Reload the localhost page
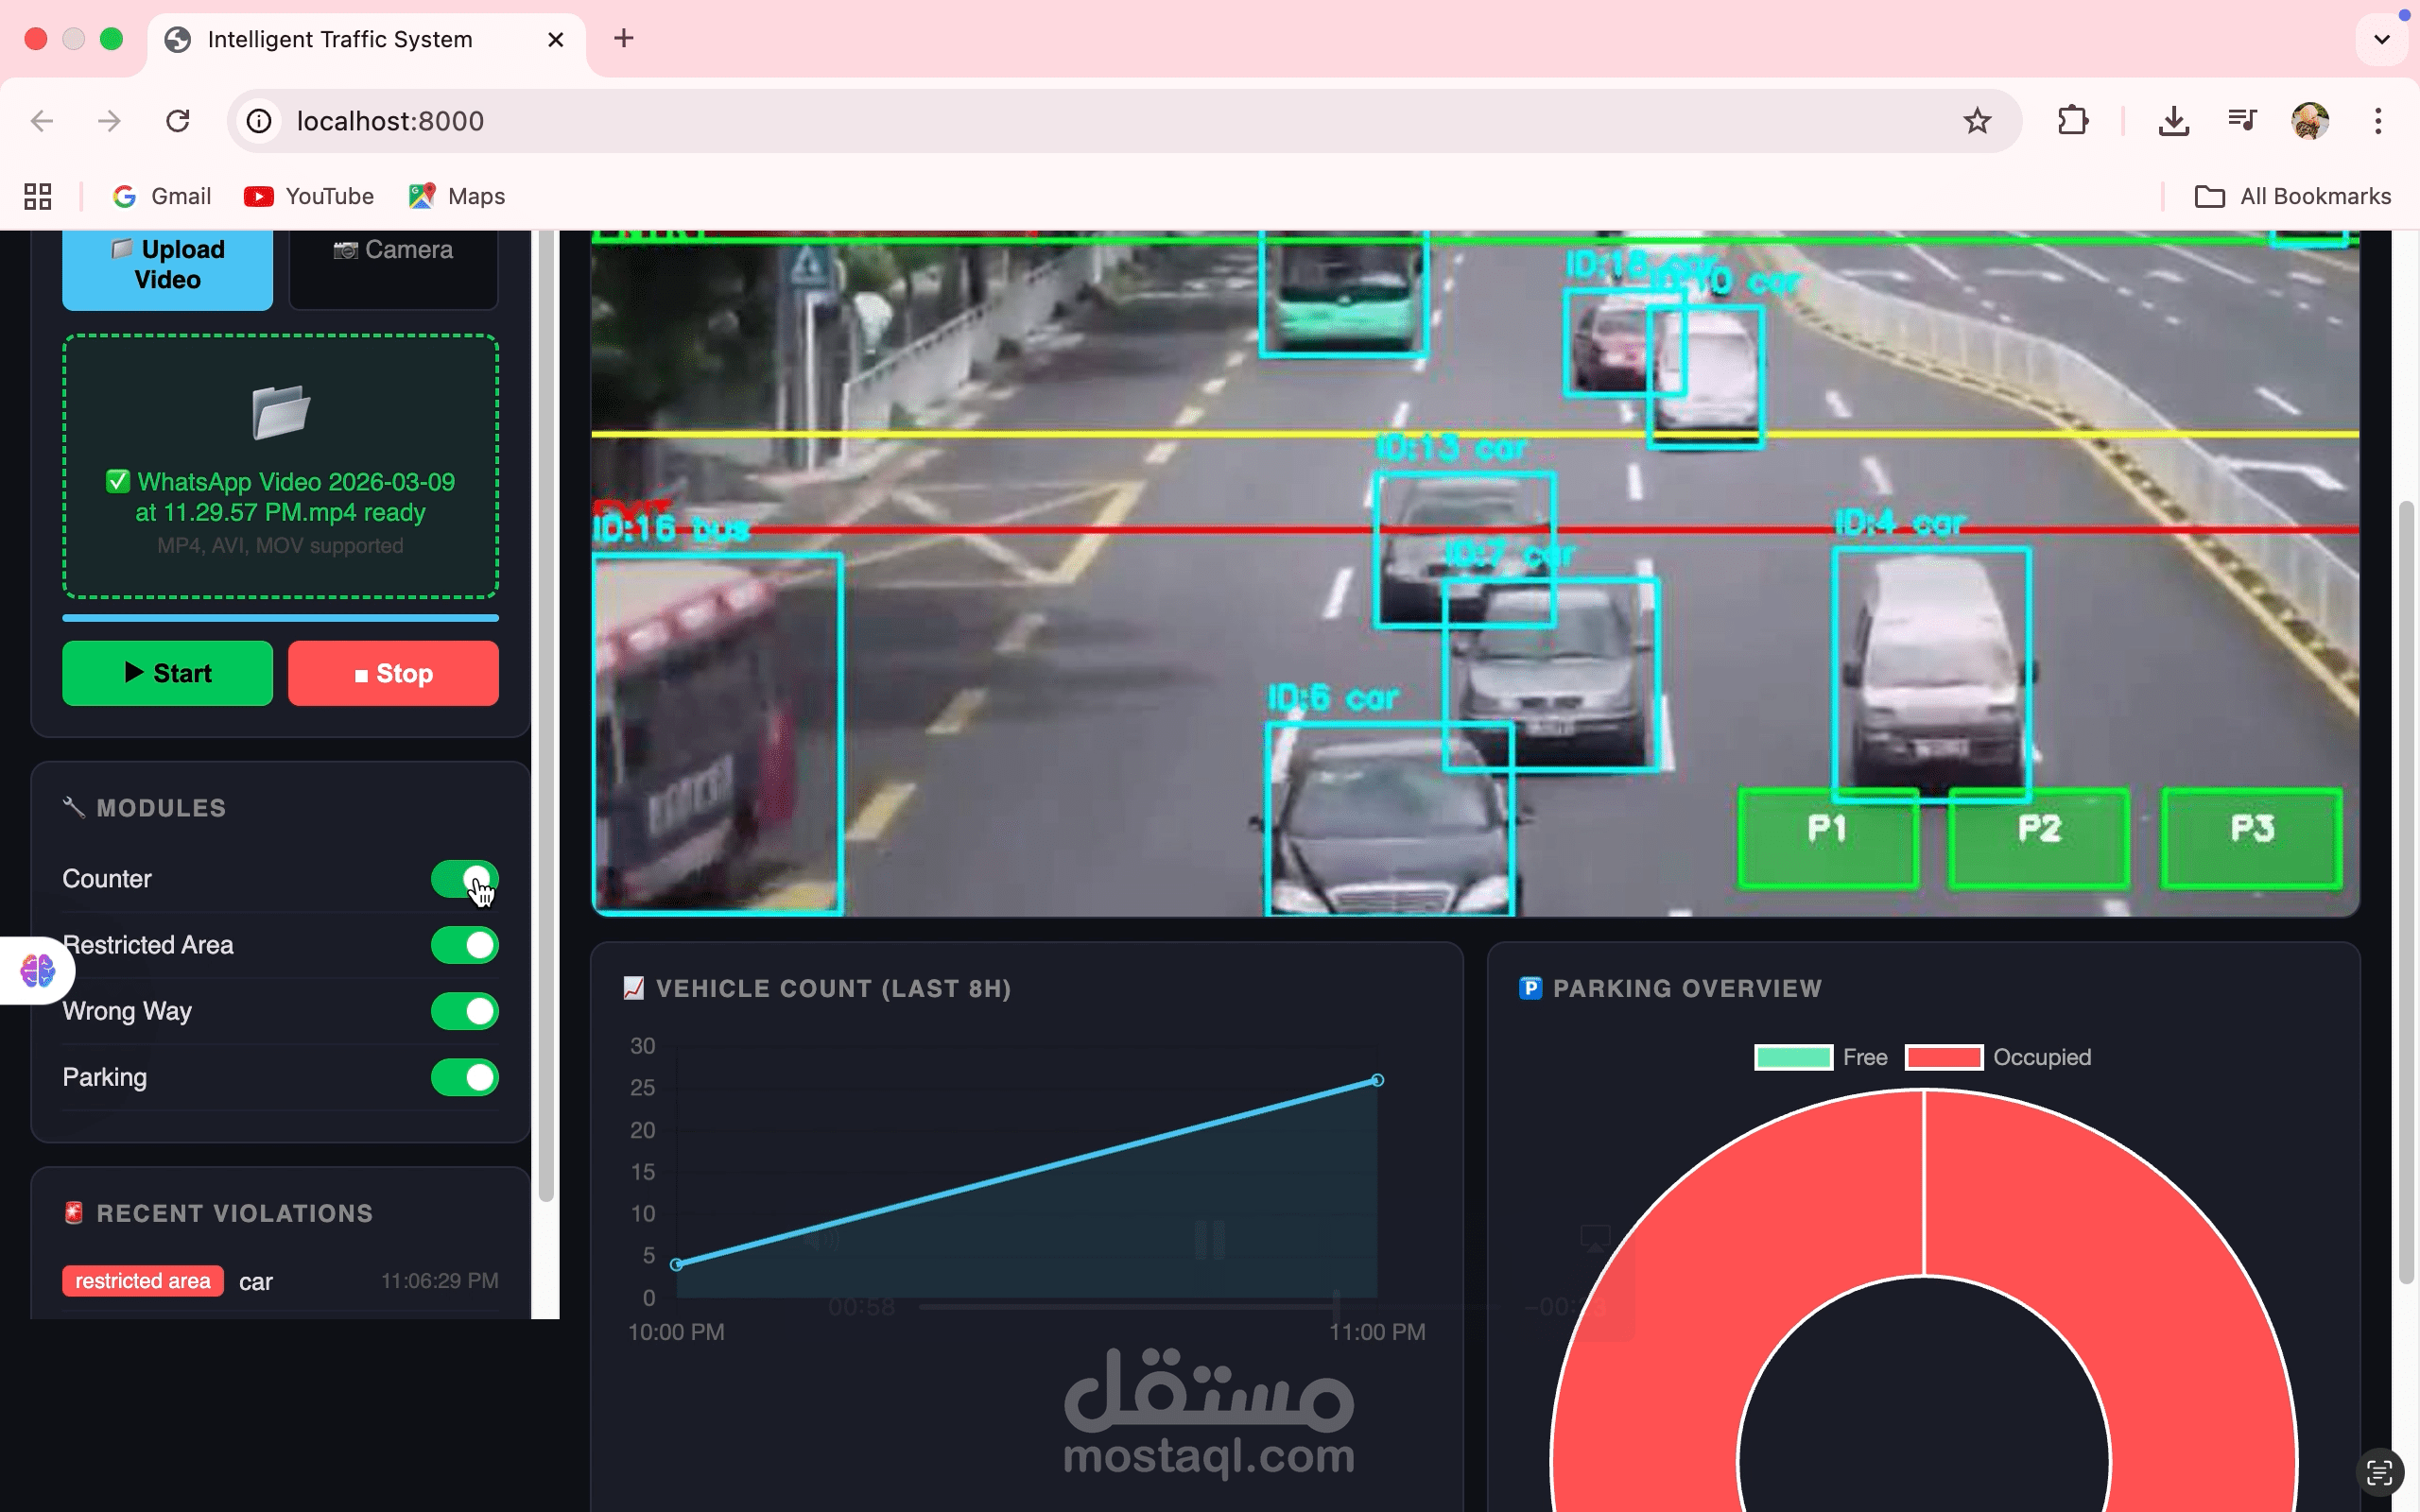This screenshot has height=1512, width=2420. [178, 121]
